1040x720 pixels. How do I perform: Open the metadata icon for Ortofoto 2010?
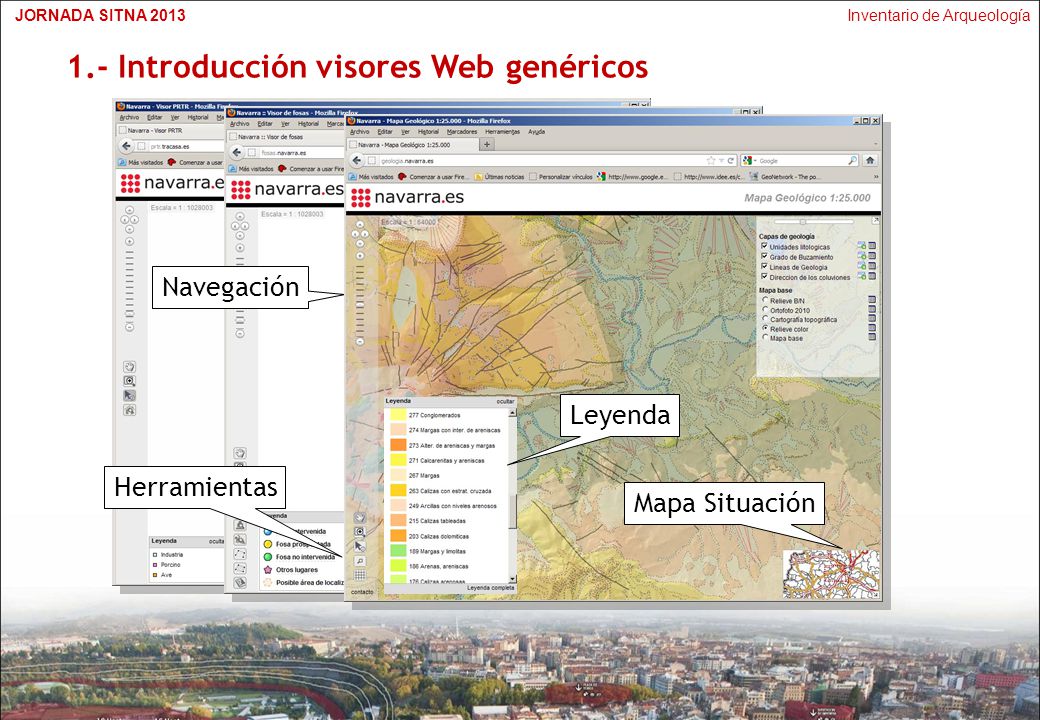pyautogui.click(x=872, y=309)
